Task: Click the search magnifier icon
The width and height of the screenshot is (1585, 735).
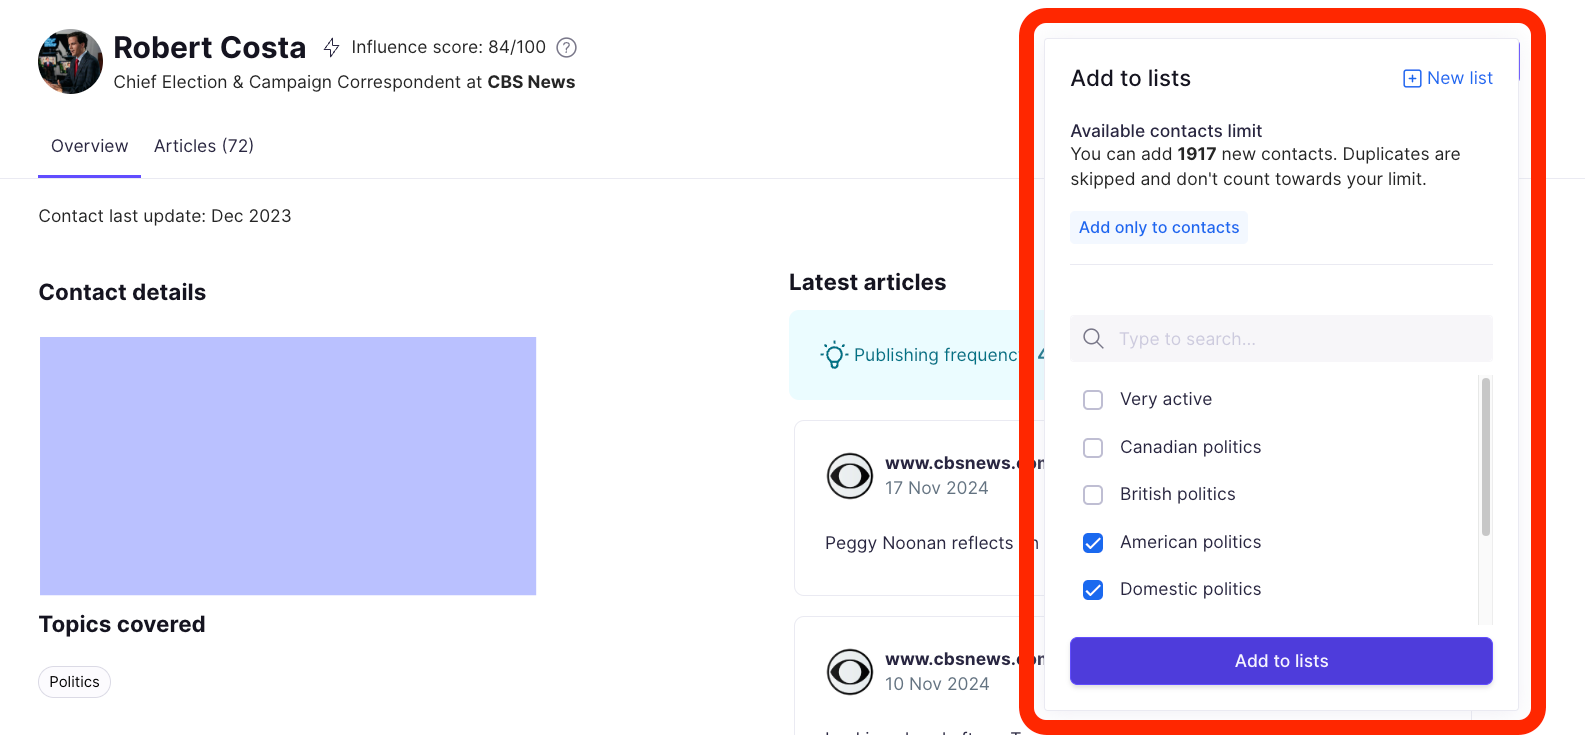Action: [x=1094, y=339]
